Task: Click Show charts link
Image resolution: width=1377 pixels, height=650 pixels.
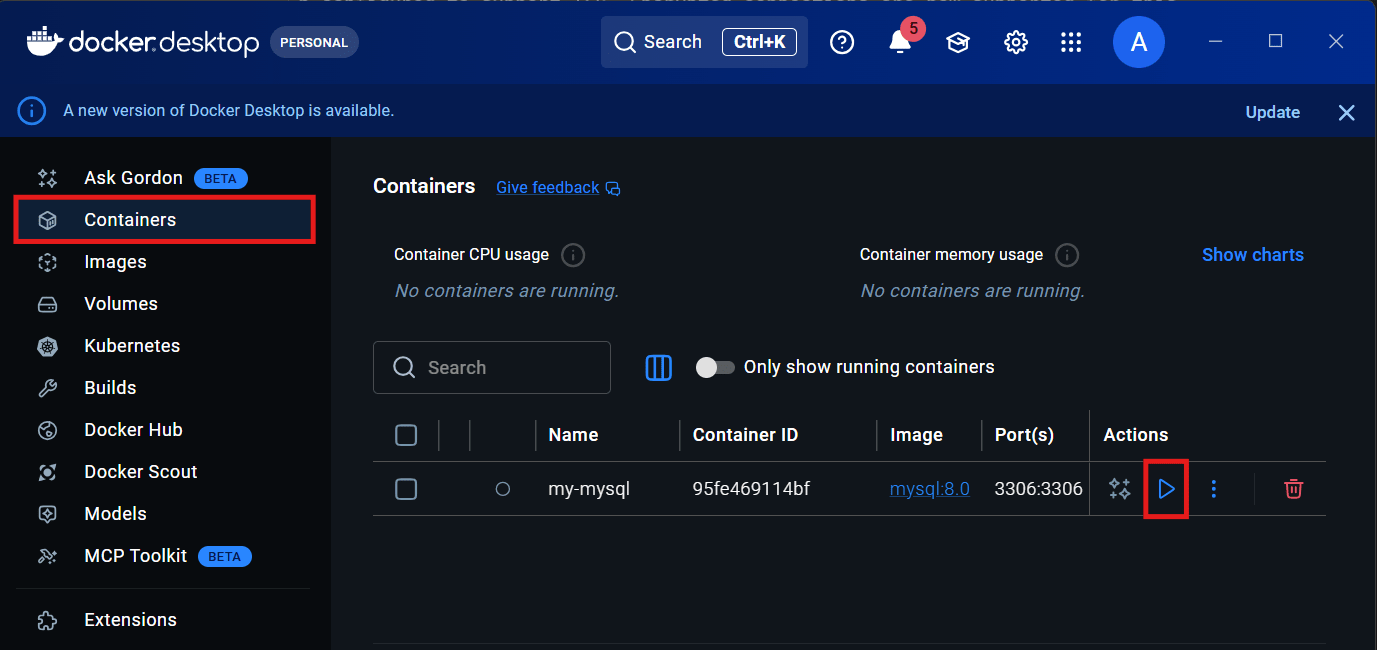Action: click(x=1253, y=255)
